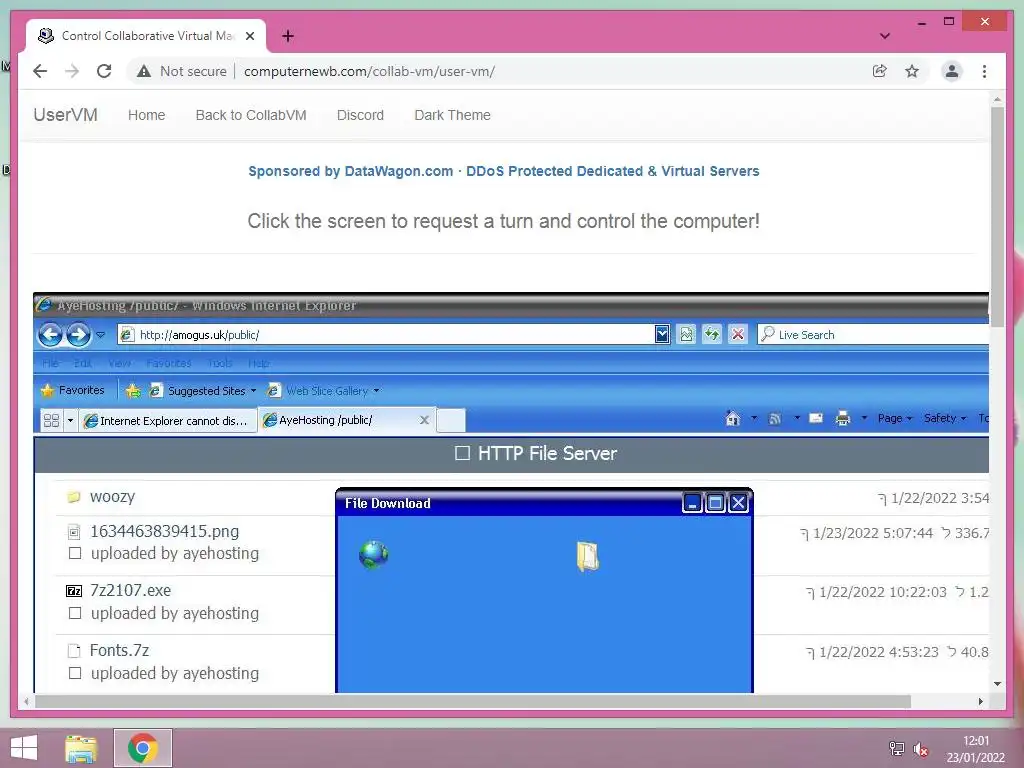Open File Explorer from the taskbar
The image size is (1024, 768).
click(81, 748)
